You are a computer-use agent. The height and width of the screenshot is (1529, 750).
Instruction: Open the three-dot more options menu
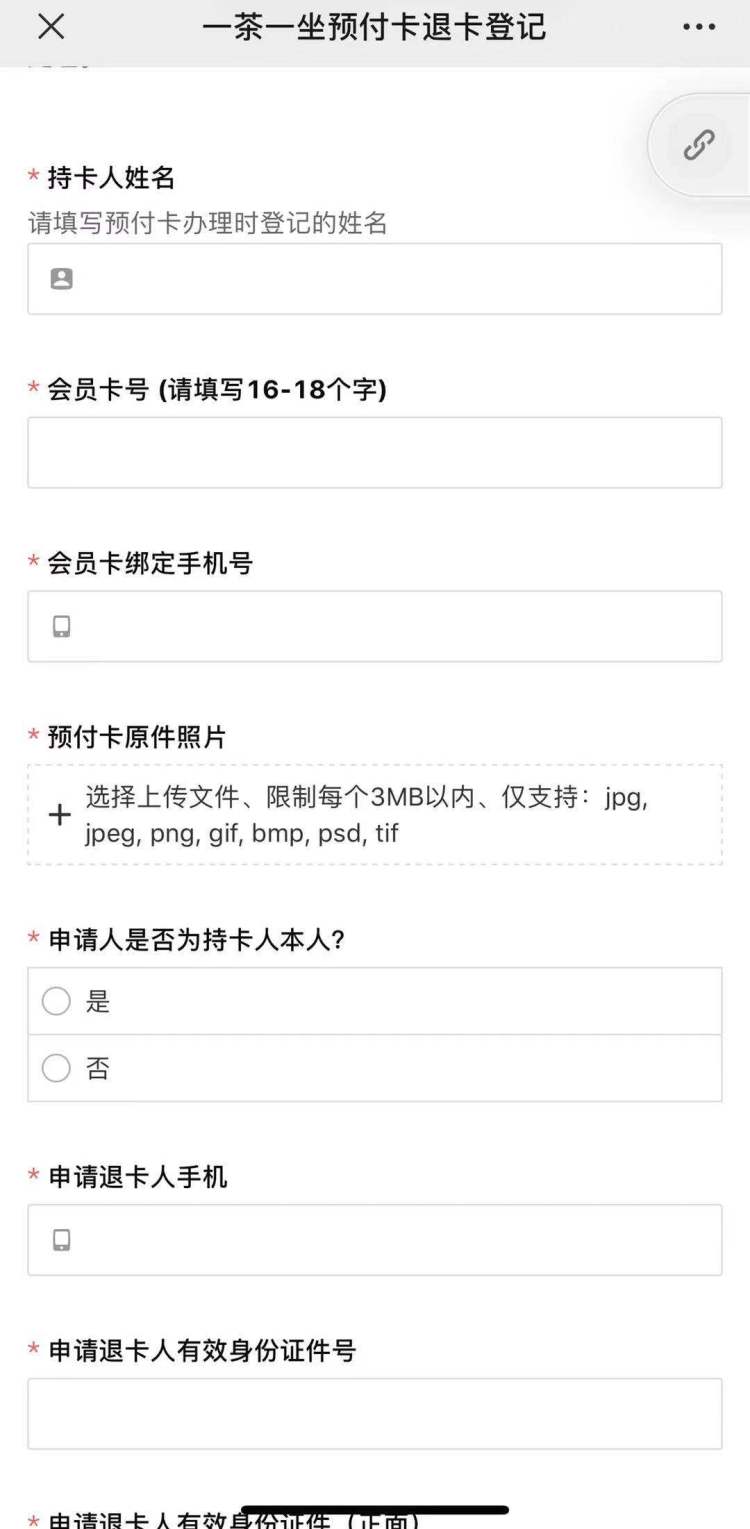coord(699,27)
